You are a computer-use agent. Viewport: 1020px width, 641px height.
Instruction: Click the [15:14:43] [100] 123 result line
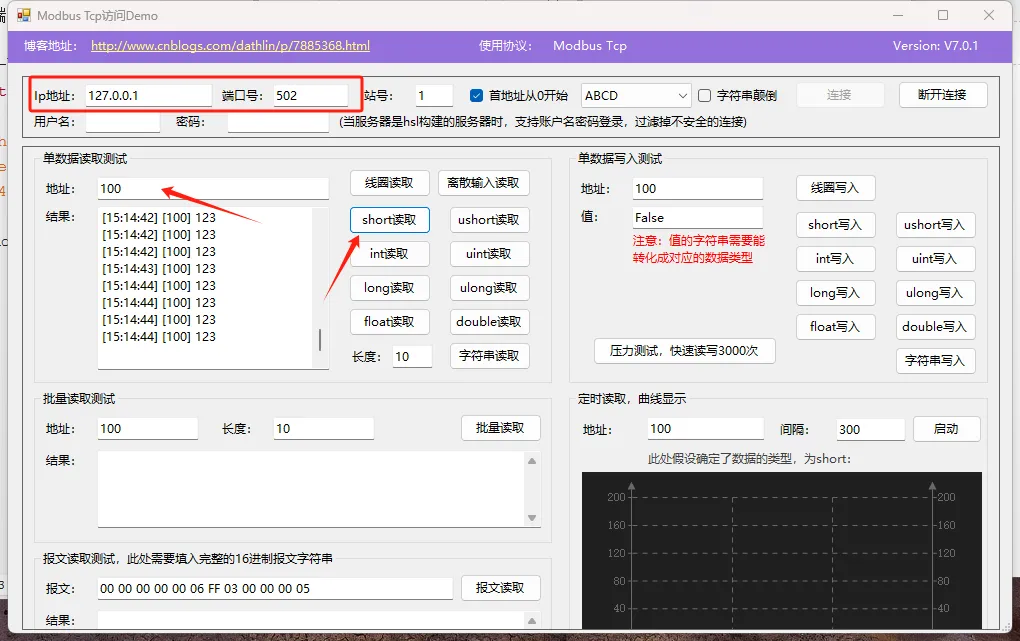coord(159,269)
